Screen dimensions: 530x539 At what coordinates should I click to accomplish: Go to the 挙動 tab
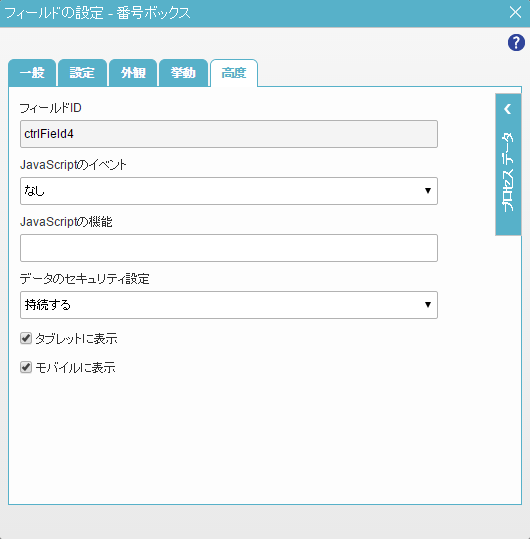pyautogui.click(x=183, y=73)
